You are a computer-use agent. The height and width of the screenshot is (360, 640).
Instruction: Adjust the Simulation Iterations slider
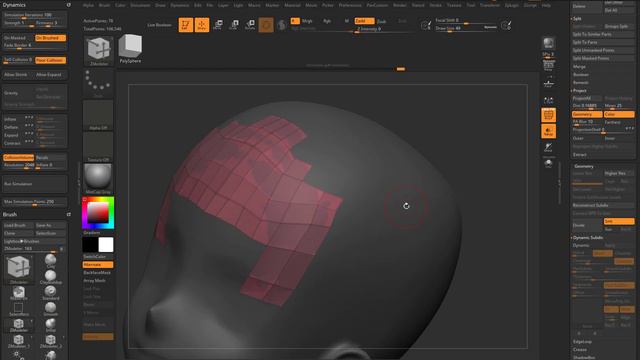(x=34, y=16)
